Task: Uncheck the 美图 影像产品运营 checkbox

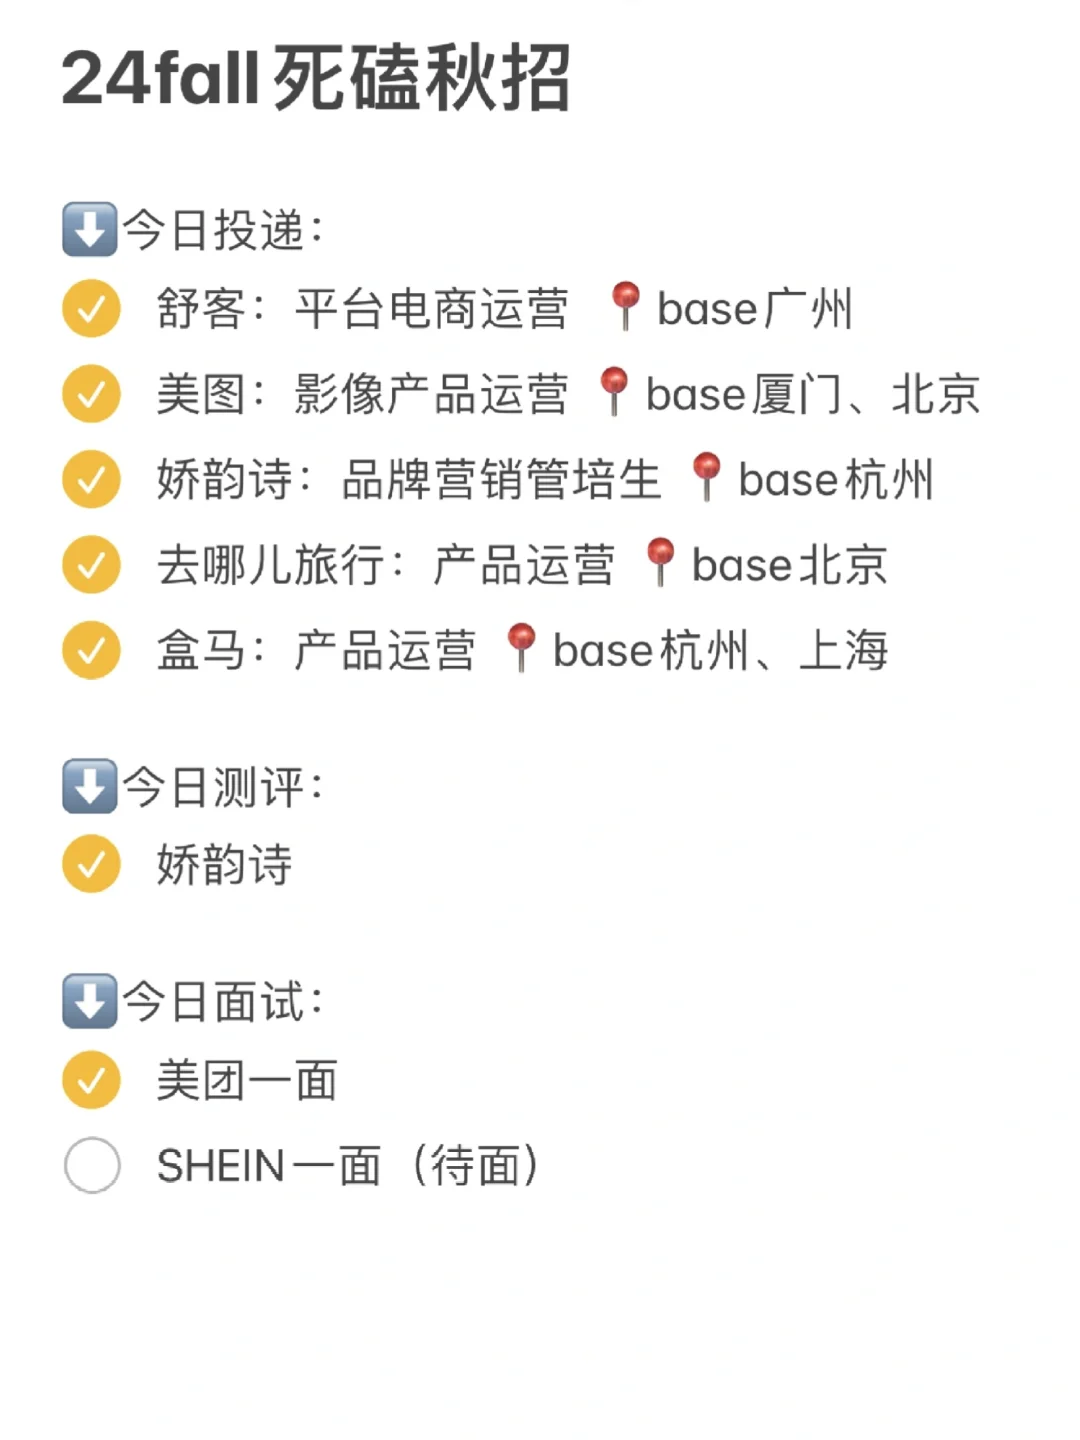Action: coord(92,394)
